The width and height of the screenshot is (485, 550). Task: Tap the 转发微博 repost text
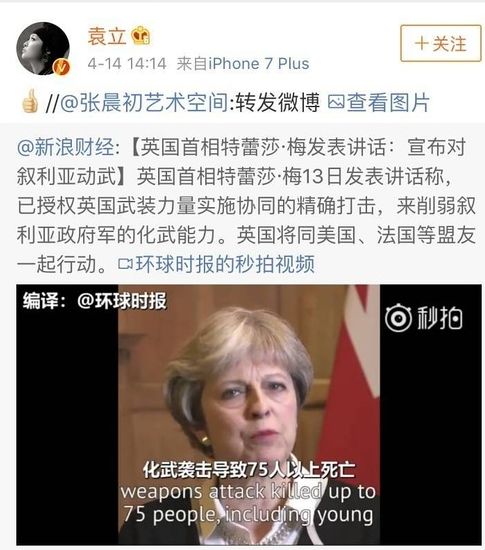[277, 103]
